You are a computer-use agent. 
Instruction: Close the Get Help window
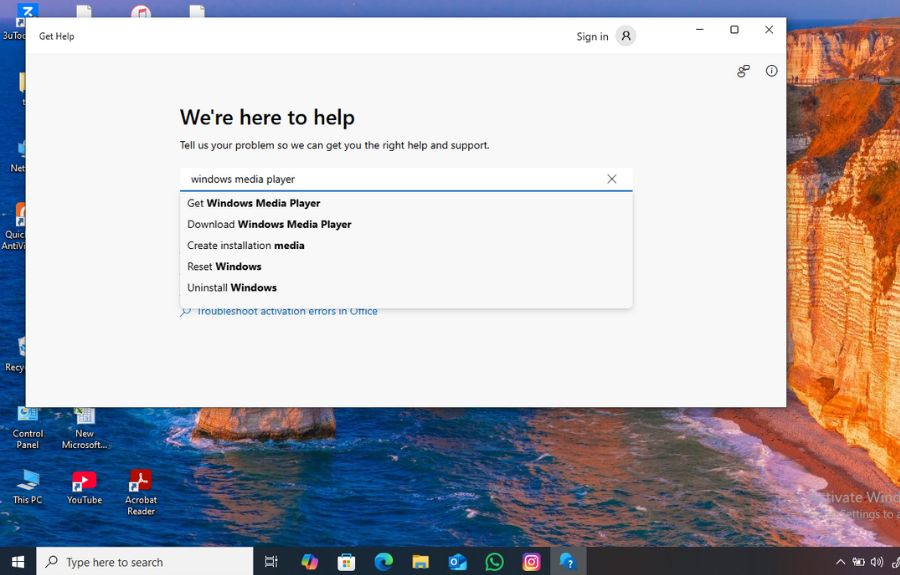769,29
